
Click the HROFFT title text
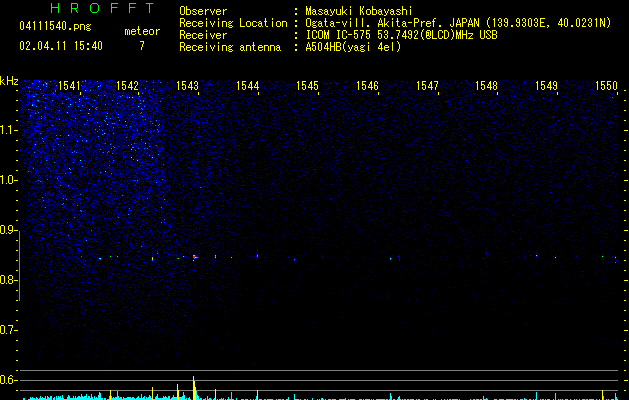[x=103, y=8]
